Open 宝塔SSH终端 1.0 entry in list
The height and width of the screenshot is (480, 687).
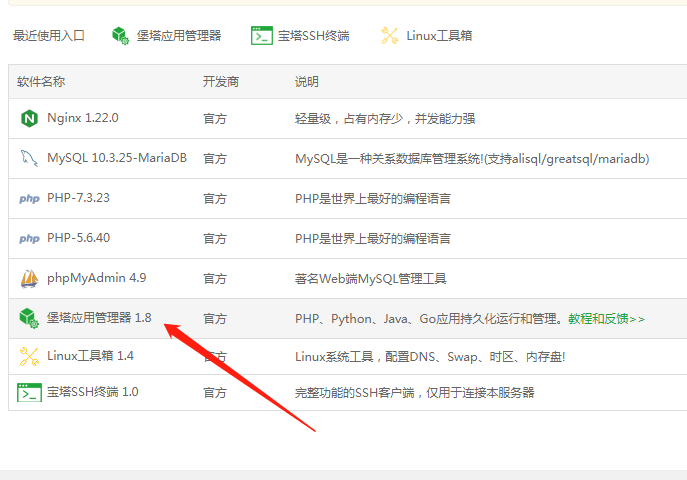click(x=92, y=392)
